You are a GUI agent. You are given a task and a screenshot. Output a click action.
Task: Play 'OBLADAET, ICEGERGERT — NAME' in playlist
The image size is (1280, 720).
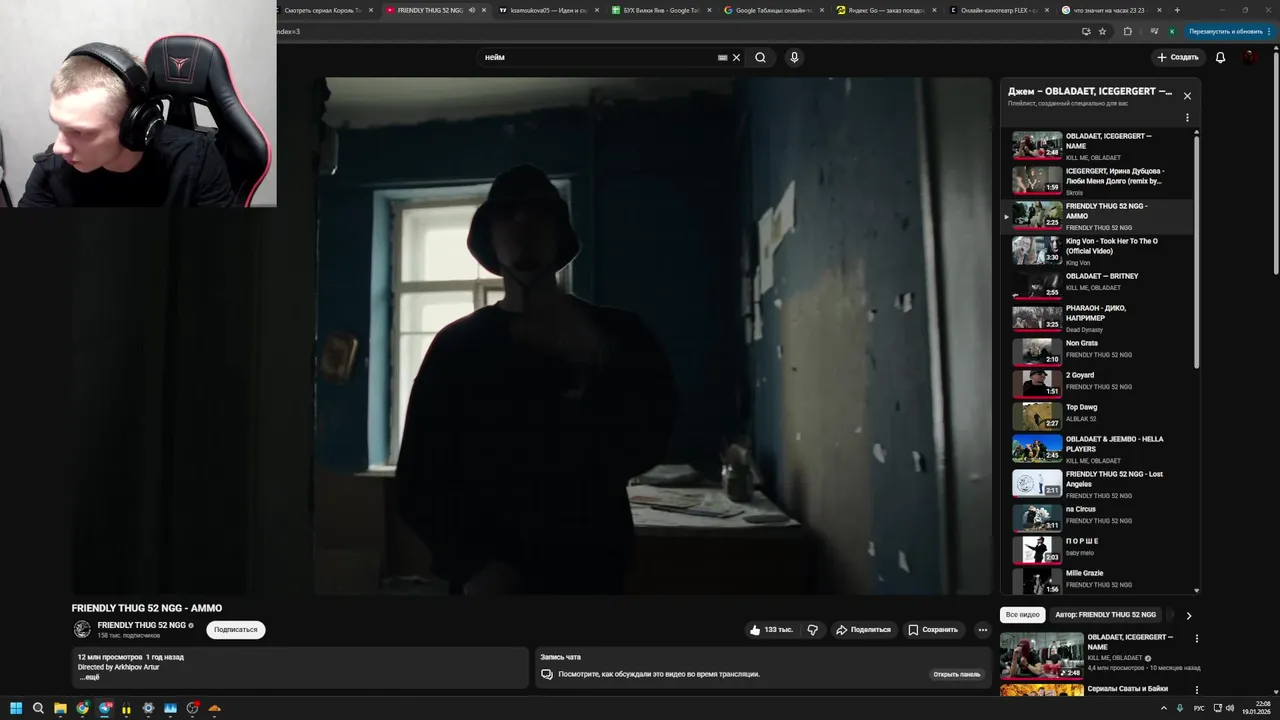tap(1098, 146)
